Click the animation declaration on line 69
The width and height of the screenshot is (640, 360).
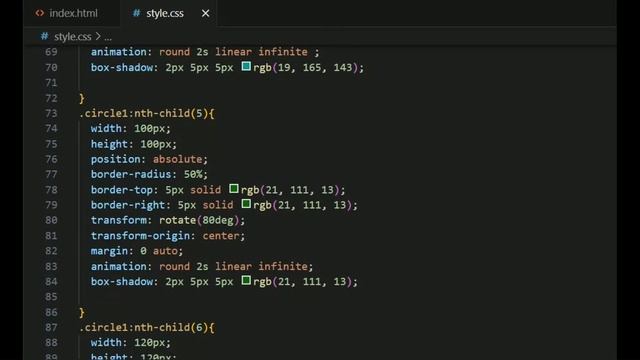click(x=205, y=52)
